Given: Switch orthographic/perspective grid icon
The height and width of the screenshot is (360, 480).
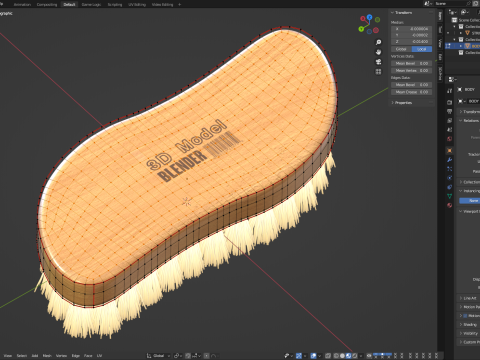Looking at the screenshot, I should click(x=378, y=71).
